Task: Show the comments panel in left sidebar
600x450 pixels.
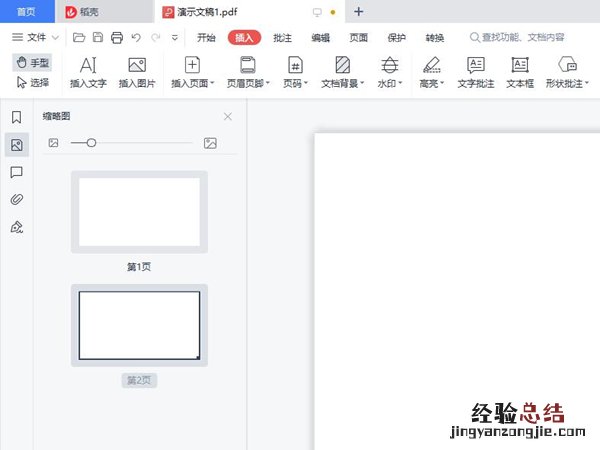Action: 16,172
